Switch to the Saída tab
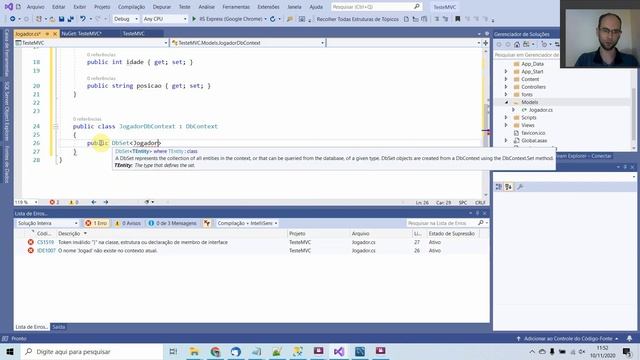Viewport: 640px width, 360px height. pyautogui.click(x=58, y=327)
